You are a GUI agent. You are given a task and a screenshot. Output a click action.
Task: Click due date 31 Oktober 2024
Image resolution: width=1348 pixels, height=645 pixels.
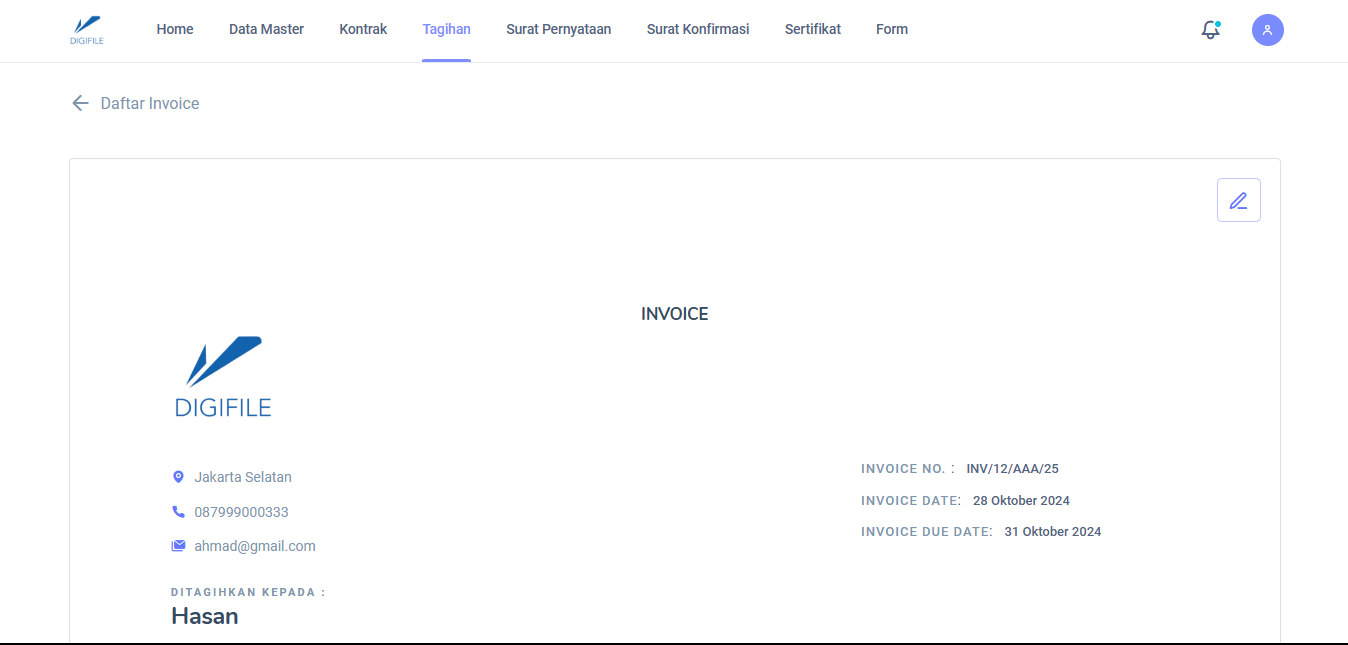[x=1053, y=532]
